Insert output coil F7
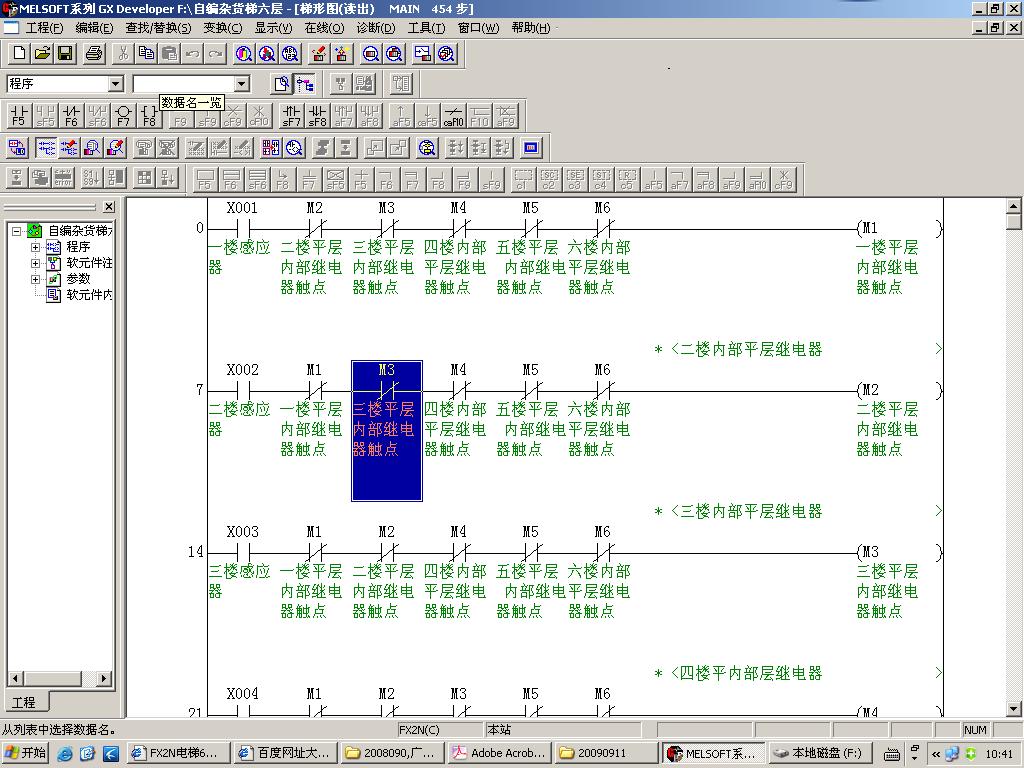This screenshot has width=1024, height=768. [123, 116]
